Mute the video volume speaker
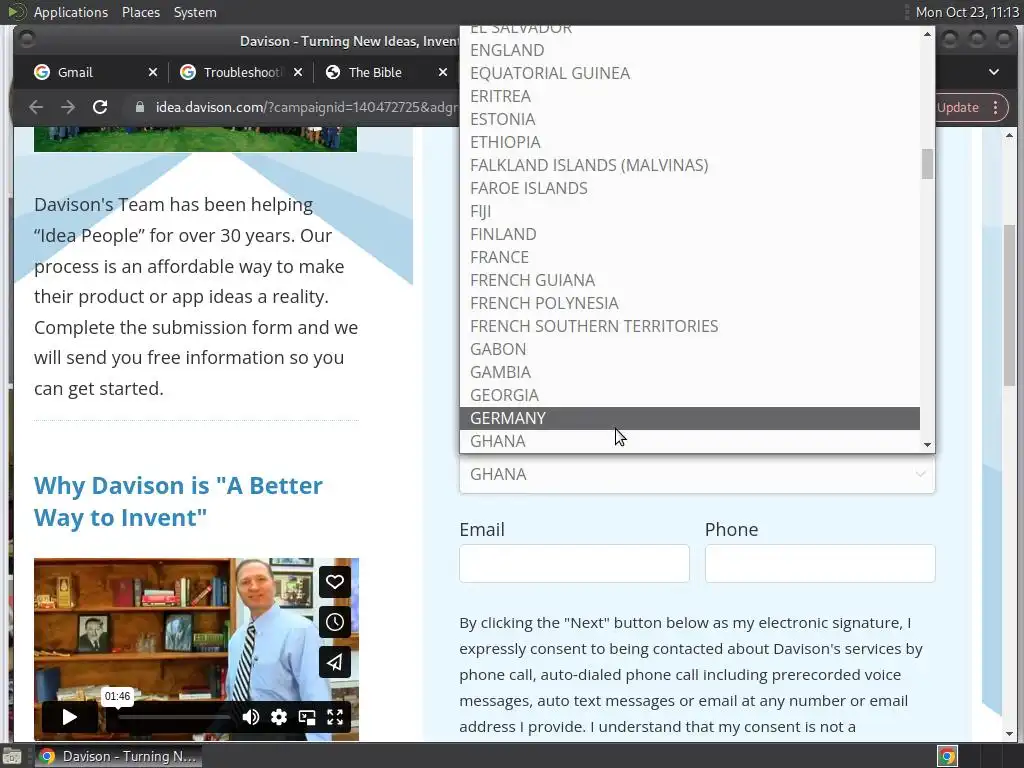 pos(251,717)
